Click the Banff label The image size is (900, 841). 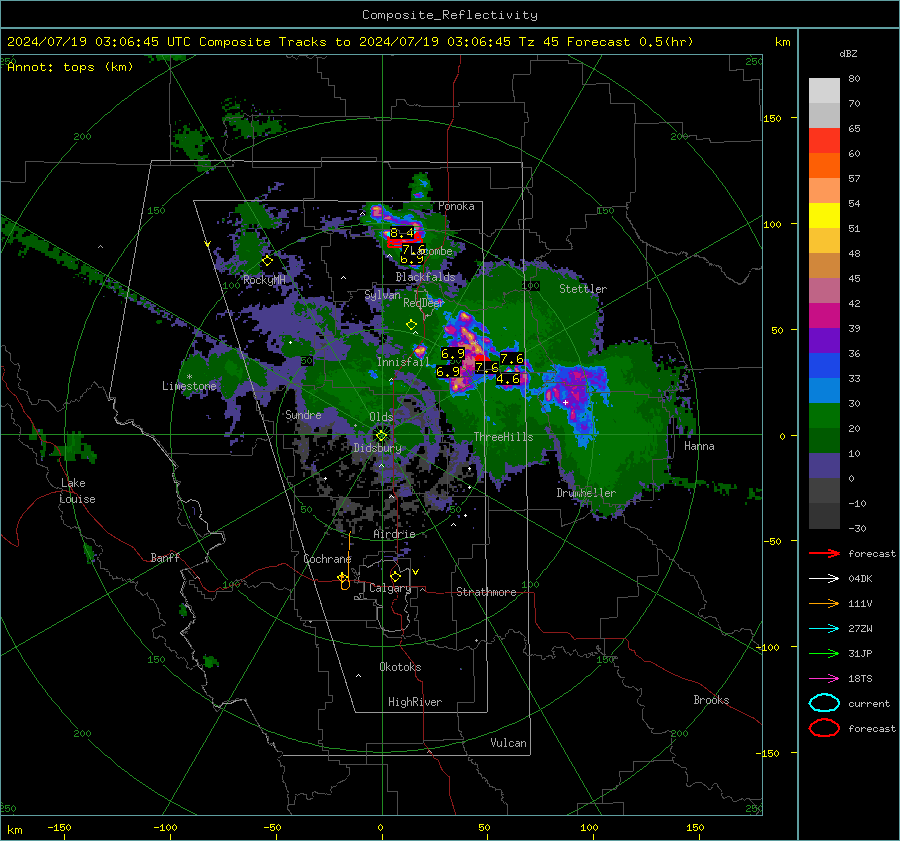pyautogui.click(x=165, y=557)
